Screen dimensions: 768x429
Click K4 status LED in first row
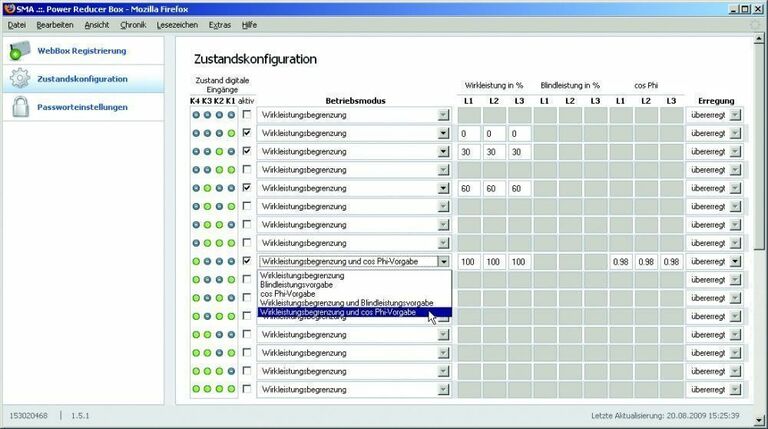[x=196, y=115]
